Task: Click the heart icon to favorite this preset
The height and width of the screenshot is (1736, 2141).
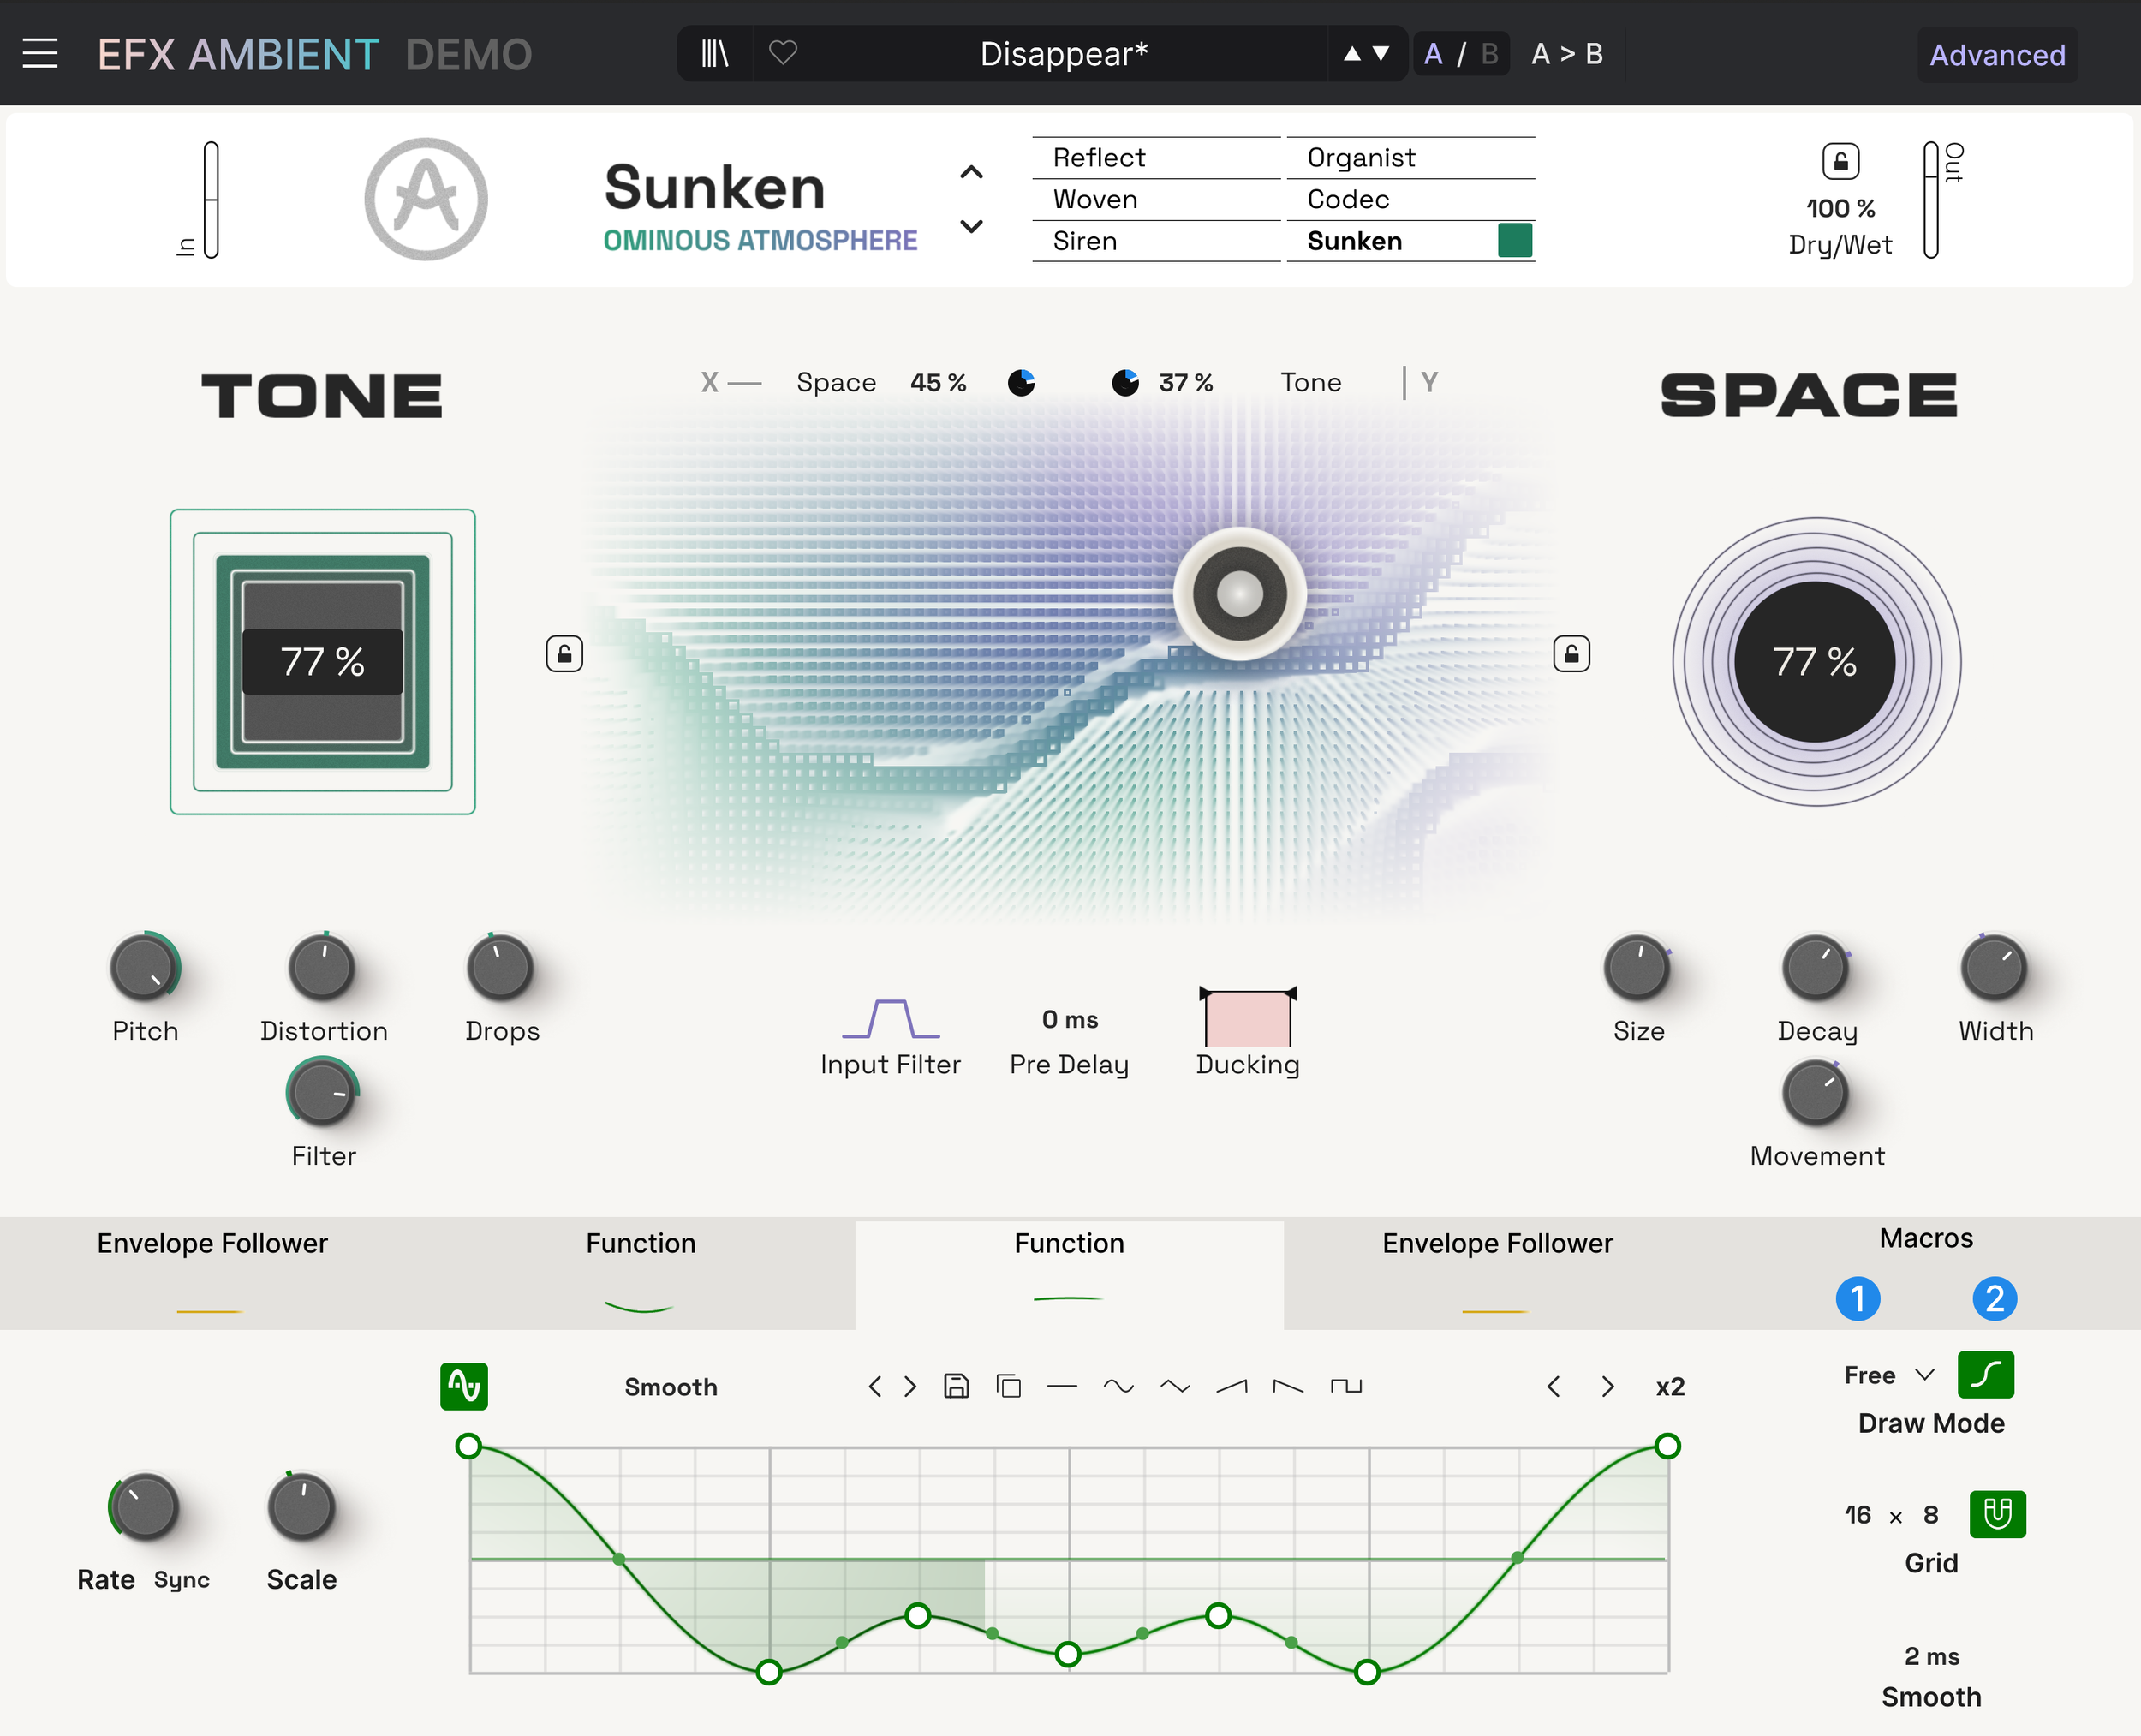Action: (783, 54)
